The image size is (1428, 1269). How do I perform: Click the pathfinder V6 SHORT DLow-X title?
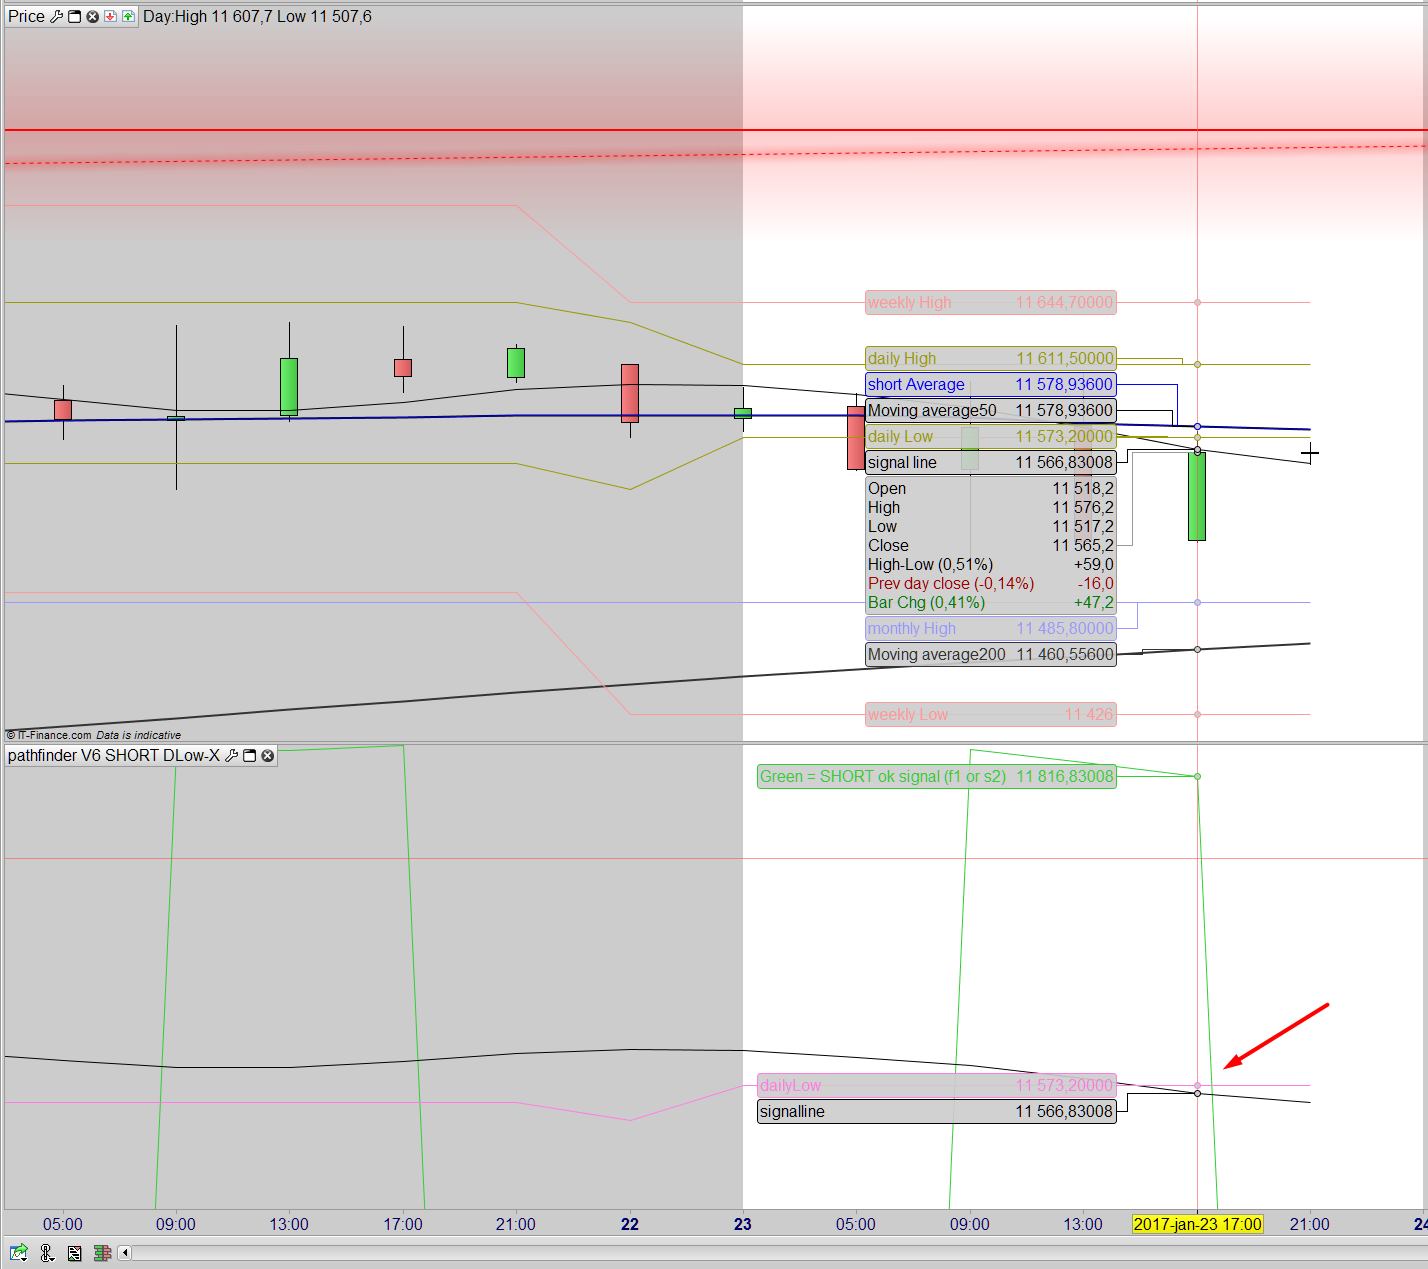tap(114, 756)
